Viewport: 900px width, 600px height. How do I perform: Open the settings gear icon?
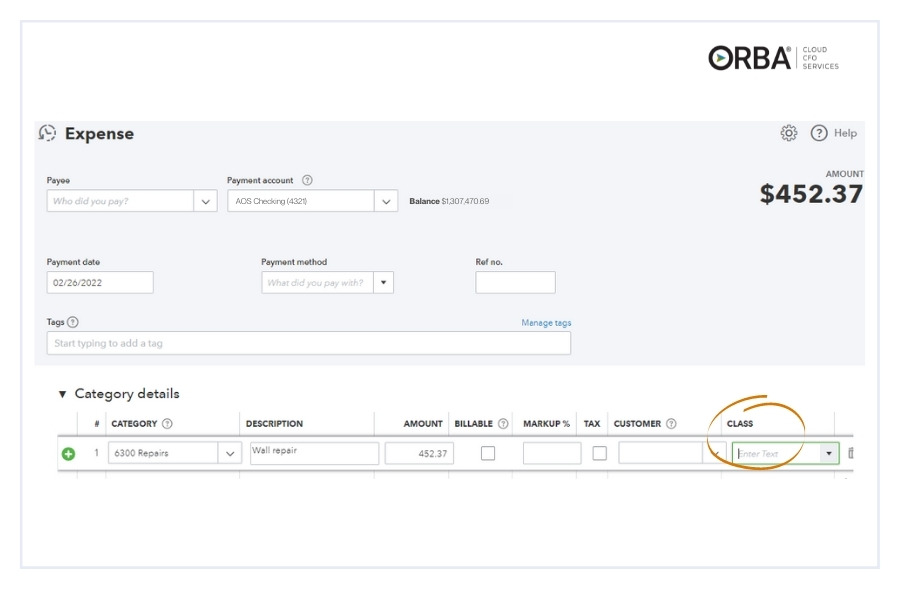pos(789,133)
